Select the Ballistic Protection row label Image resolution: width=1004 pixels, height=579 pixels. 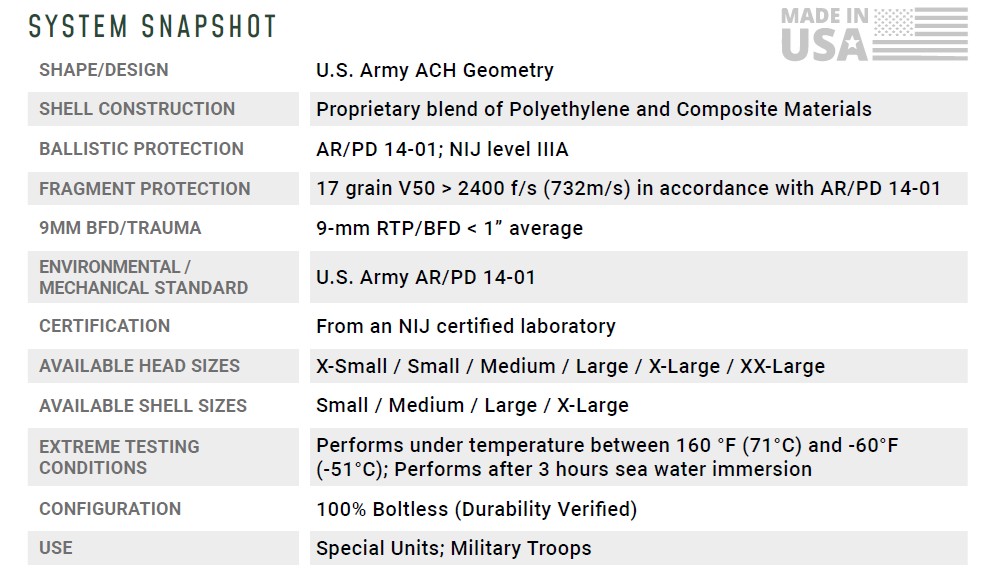pos(141,149)
